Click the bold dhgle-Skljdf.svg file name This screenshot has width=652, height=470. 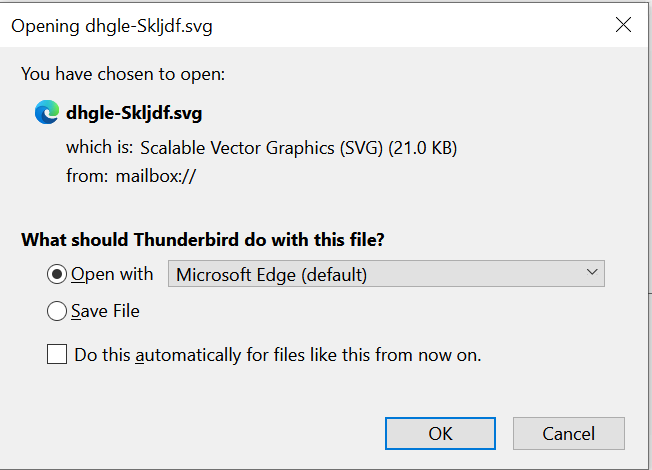(x=134, y=114)
